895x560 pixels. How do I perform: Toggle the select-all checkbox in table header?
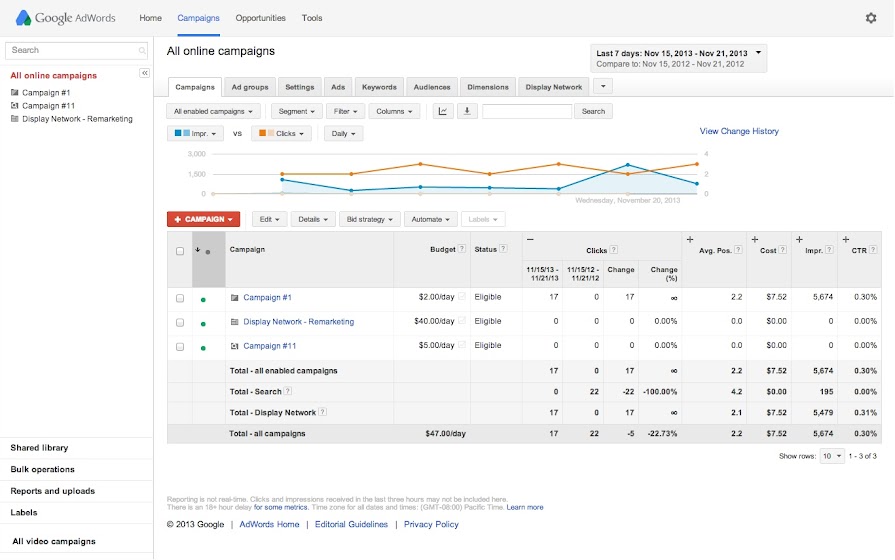(x=180, y=251)
